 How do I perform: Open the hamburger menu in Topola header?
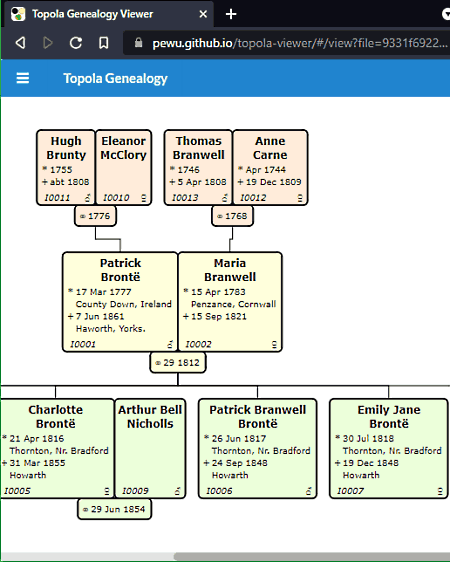point(23,78)
